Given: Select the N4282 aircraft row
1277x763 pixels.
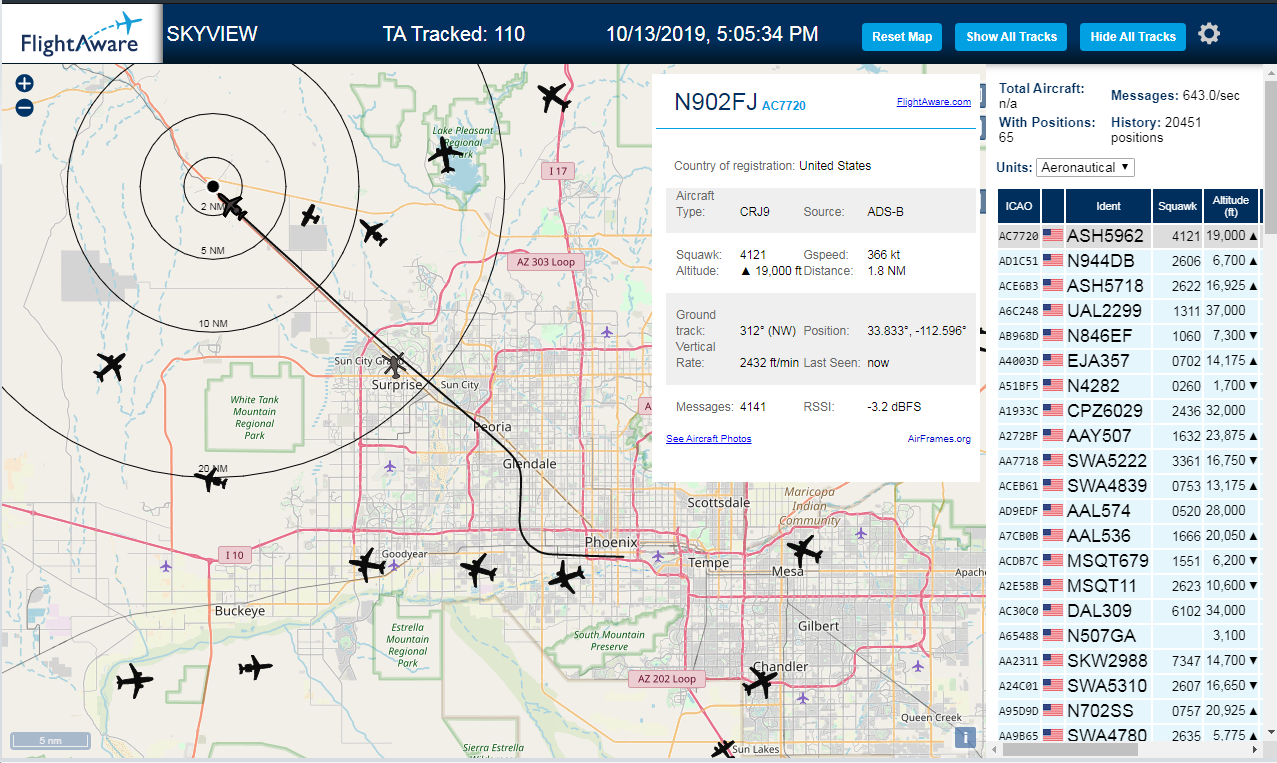Looking at the screenshot, I should point(1129,386).
